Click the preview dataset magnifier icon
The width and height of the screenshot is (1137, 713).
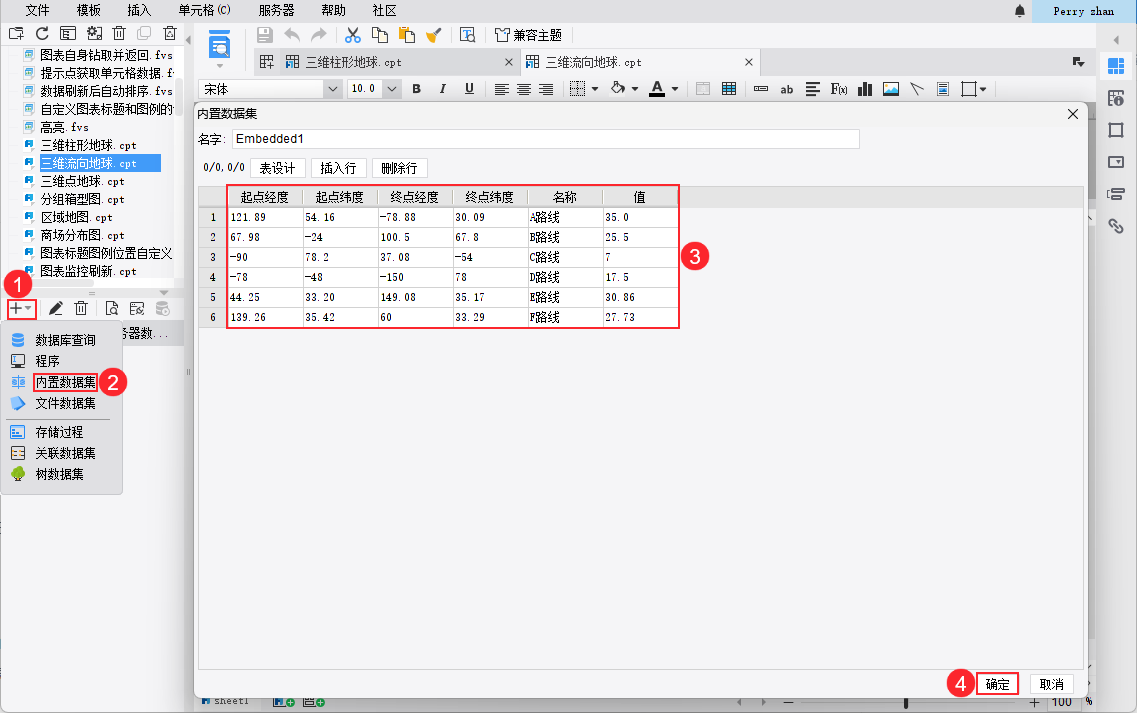click(111, 308)
